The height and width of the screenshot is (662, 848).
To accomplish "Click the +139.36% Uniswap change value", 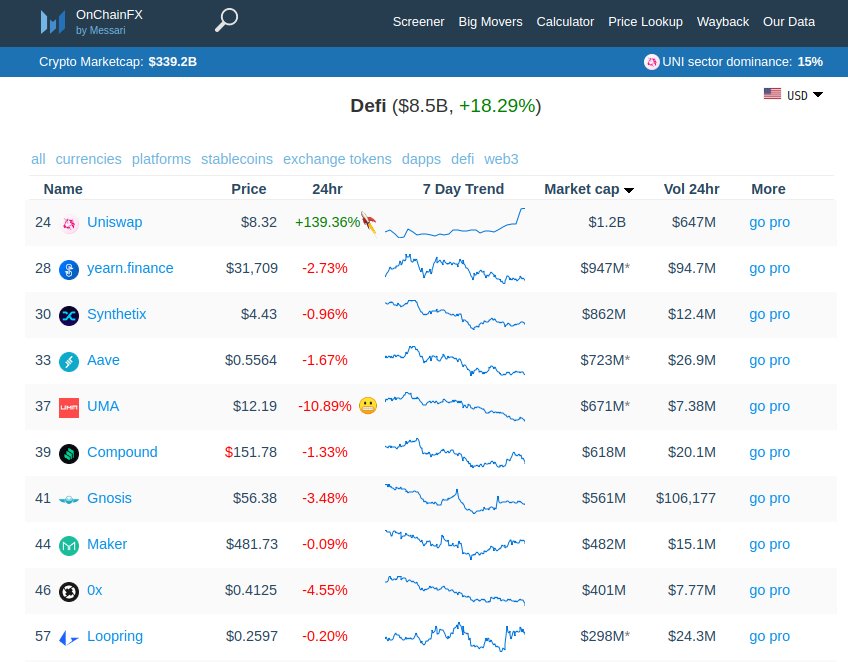I will 327,222.
